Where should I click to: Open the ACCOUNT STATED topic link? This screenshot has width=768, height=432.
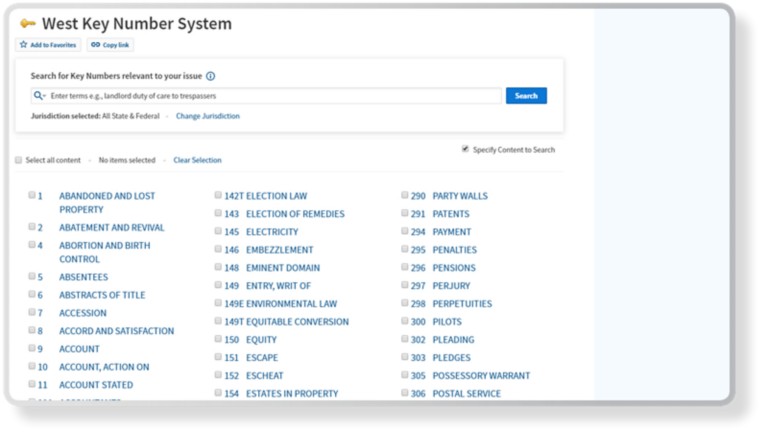(96, 385)
